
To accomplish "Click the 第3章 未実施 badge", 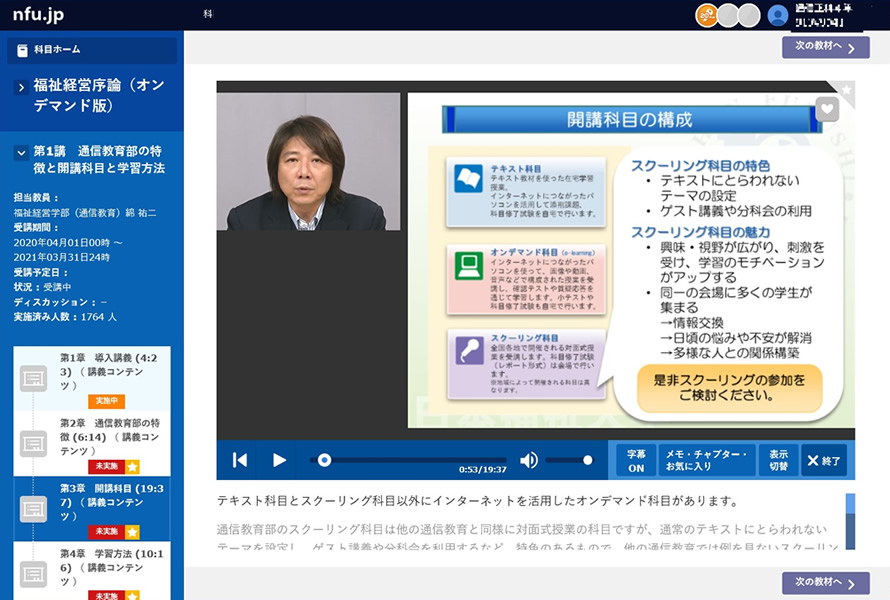I will [106, 532].
